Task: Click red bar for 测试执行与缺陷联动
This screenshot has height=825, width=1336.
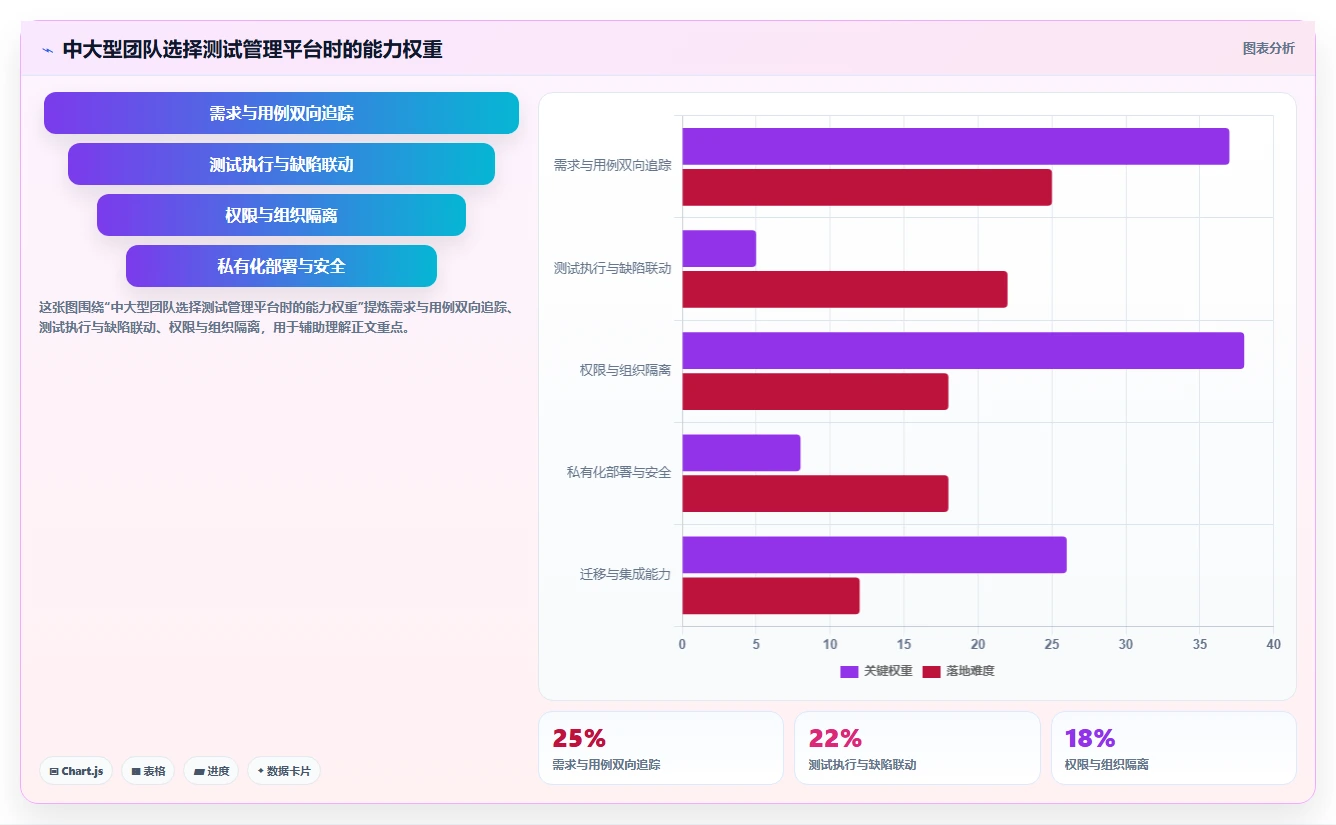Action: [x=845, y=289]
